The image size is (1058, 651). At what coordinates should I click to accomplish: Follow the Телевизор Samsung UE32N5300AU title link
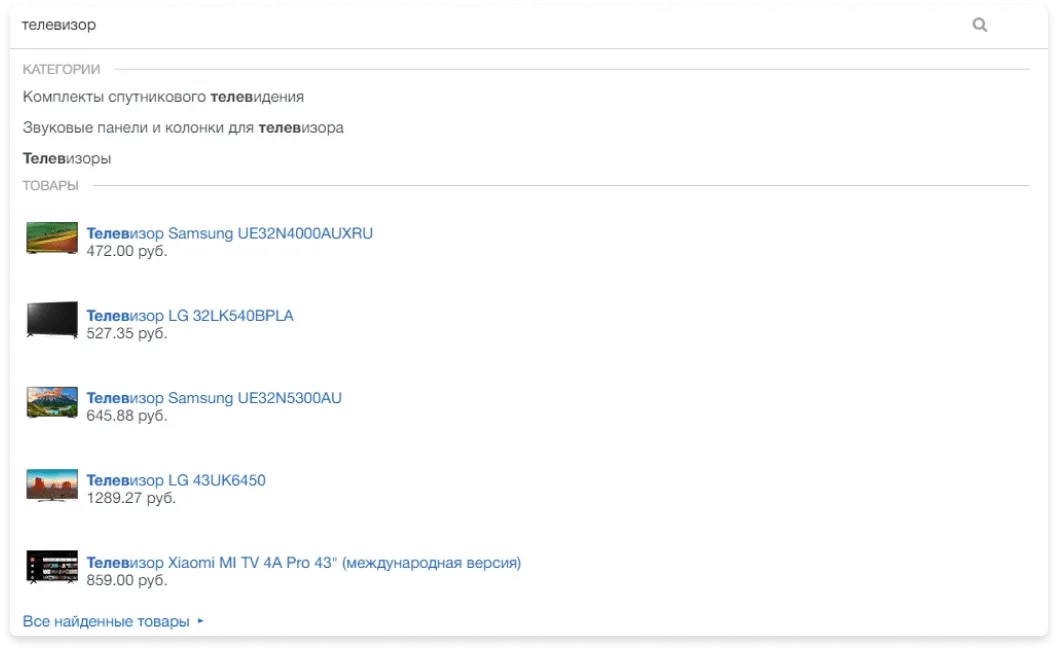click(214, 398)
